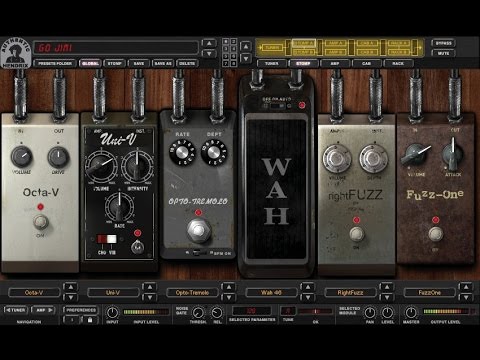Open the Uni-V stomp slot selector
Viewport: 480px width, 360px height.
[x=113, y=292]
